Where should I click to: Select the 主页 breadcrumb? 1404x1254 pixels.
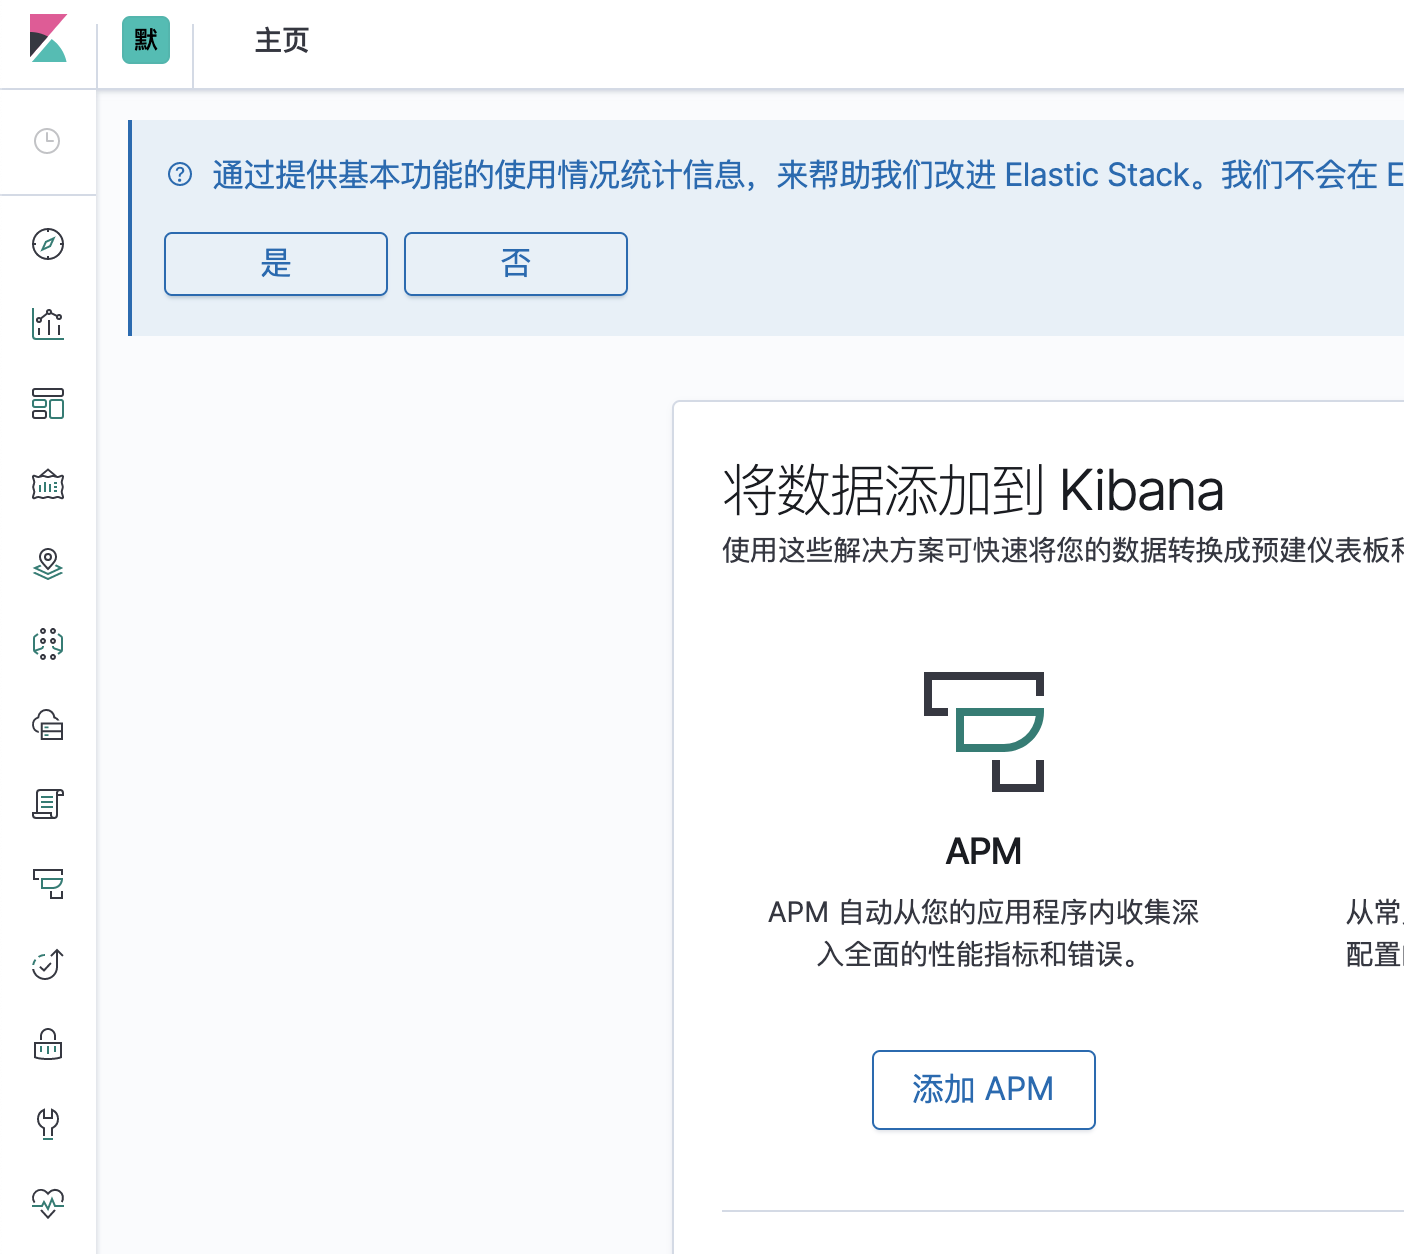coord(282,41)
